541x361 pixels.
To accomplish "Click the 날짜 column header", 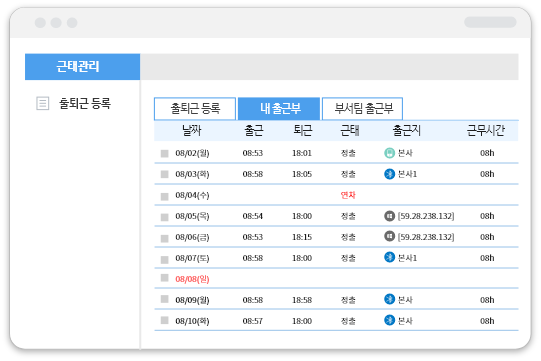I will pyautogui.click(x=191, y=130).
